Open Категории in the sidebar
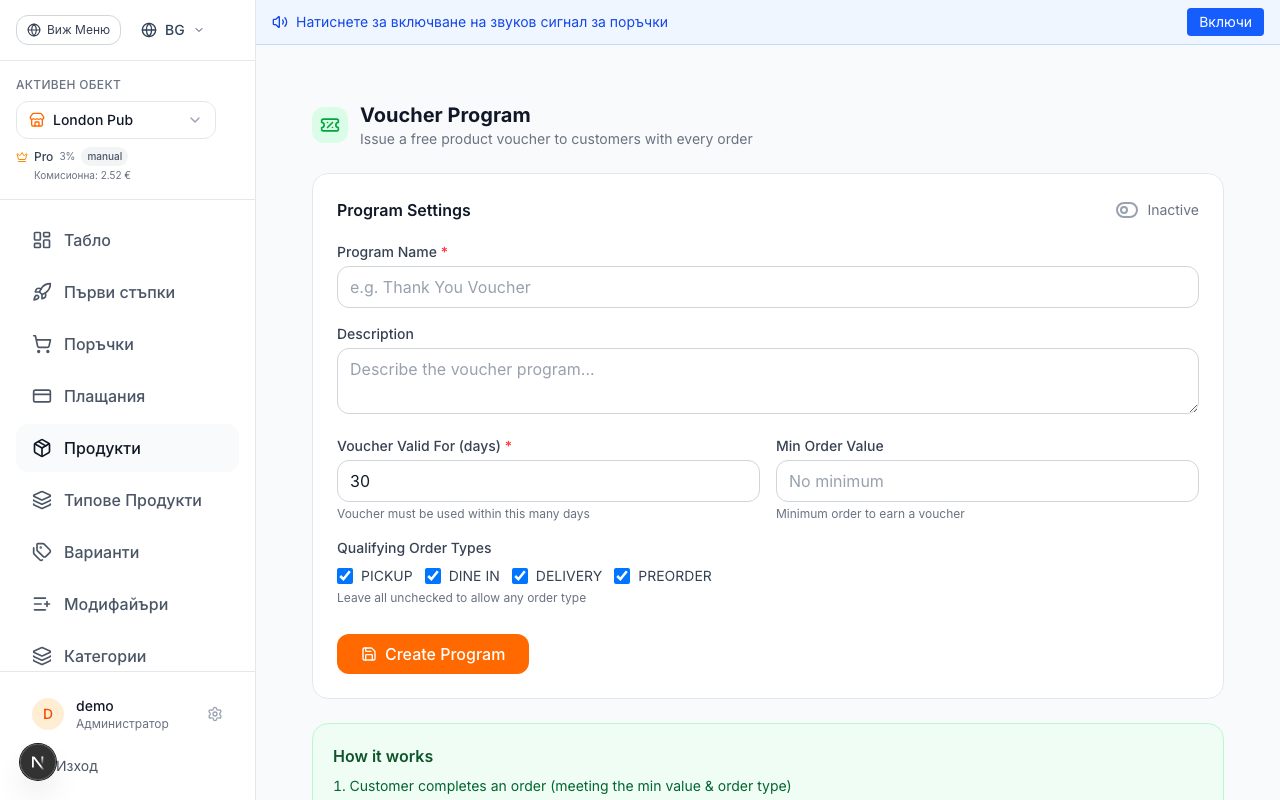Image resolution: width=1280 pixels, height=800 pixels. 105,656
